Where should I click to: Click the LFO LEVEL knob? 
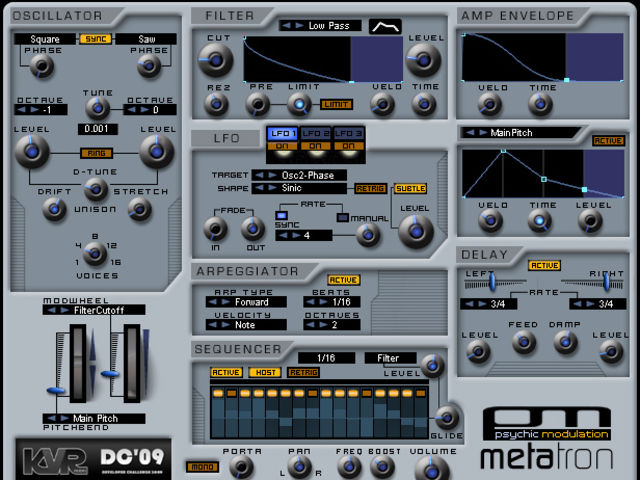[416, 231]
